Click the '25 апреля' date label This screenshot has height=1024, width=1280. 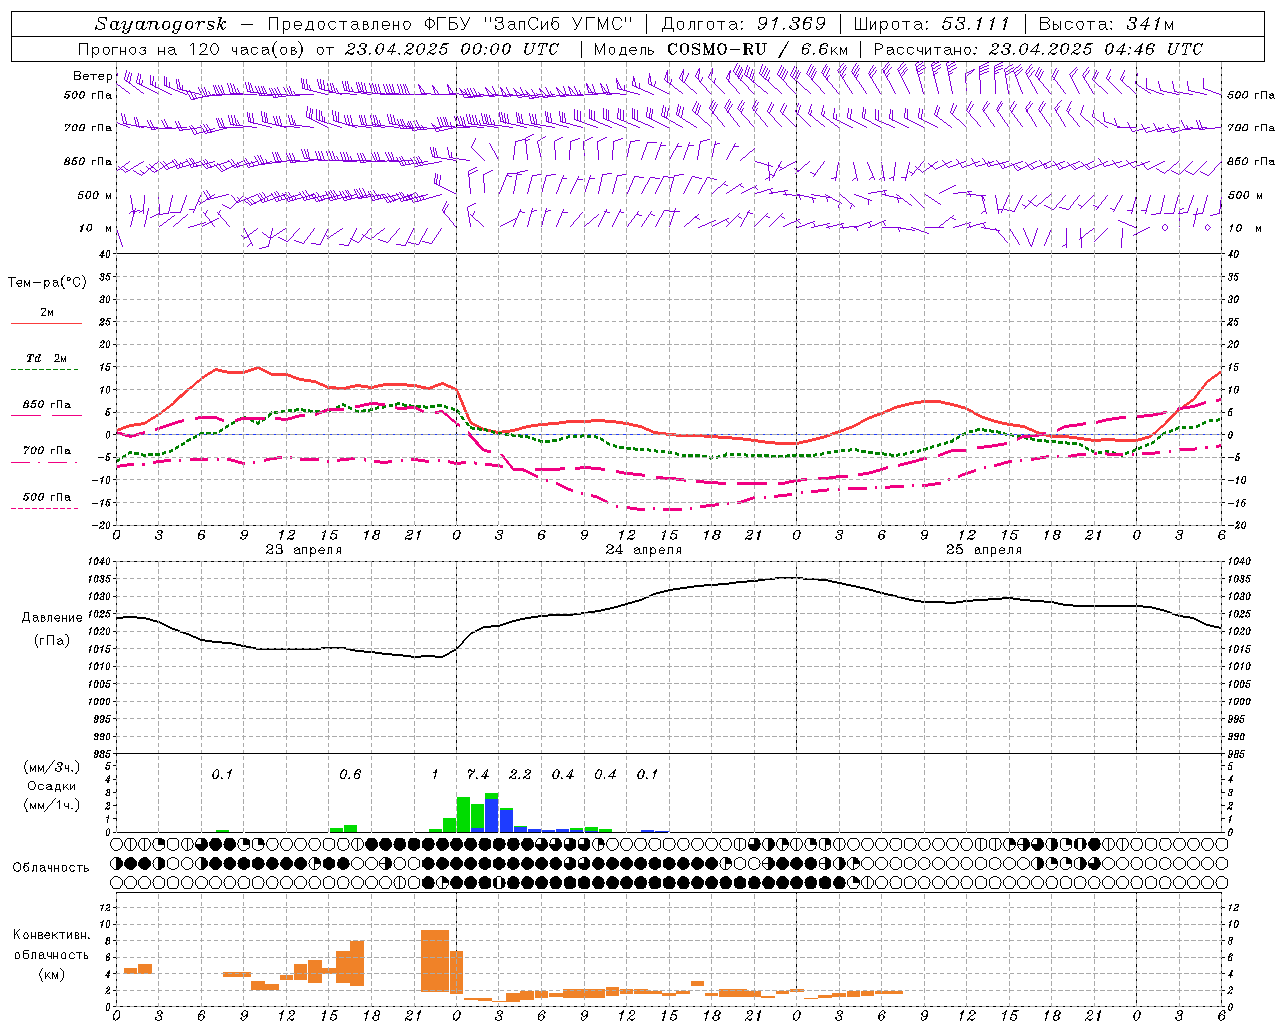[x=984, y=550]
